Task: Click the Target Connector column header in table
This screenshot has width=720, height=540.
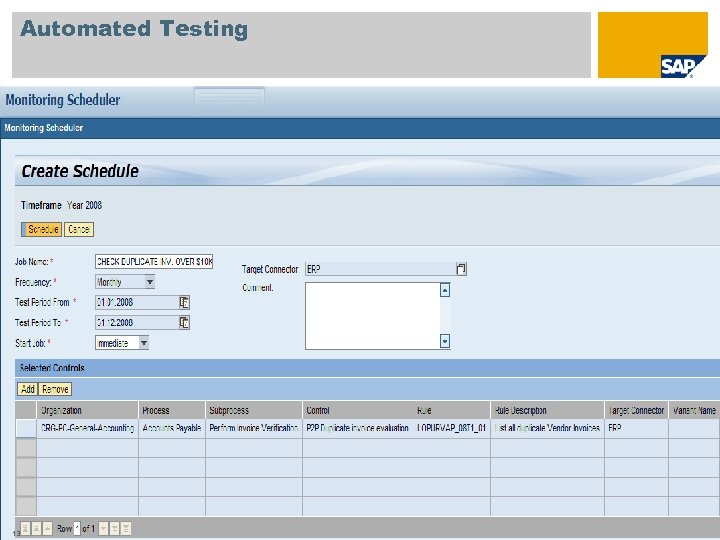Action: (x=636, y=410)
